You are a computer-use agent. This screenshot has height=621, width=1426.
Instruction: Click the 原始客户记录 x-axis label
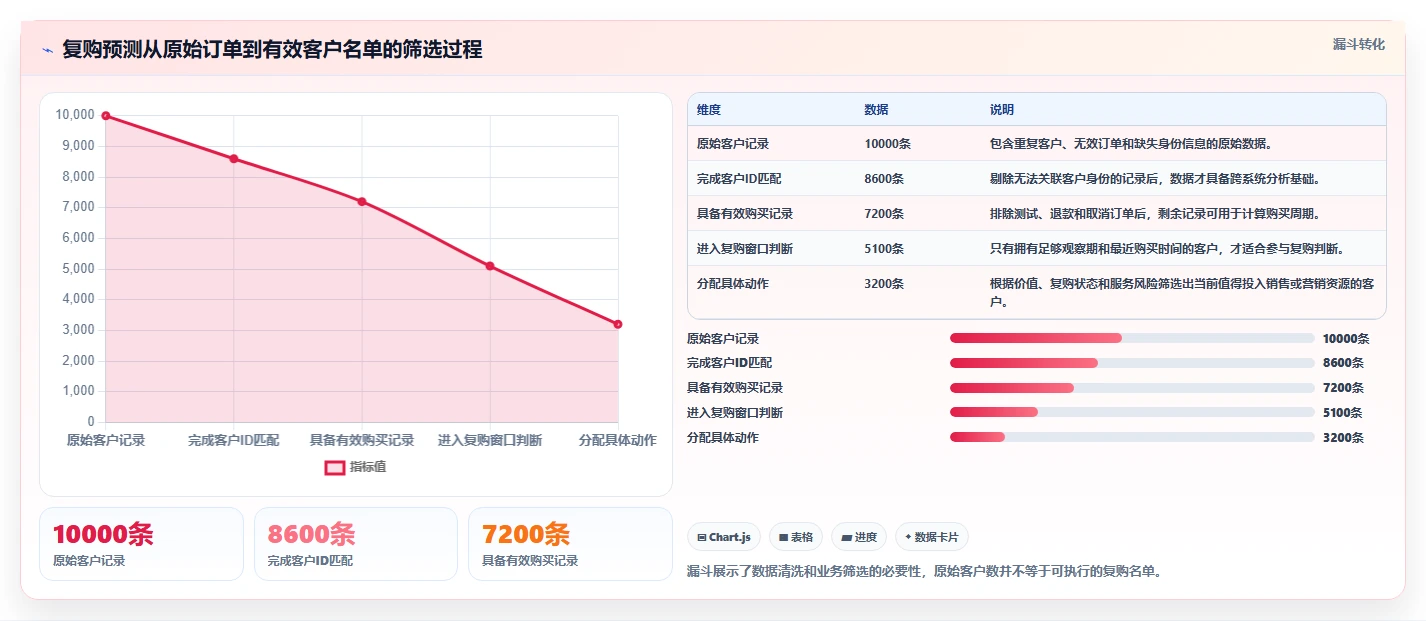tap(106, 440)
